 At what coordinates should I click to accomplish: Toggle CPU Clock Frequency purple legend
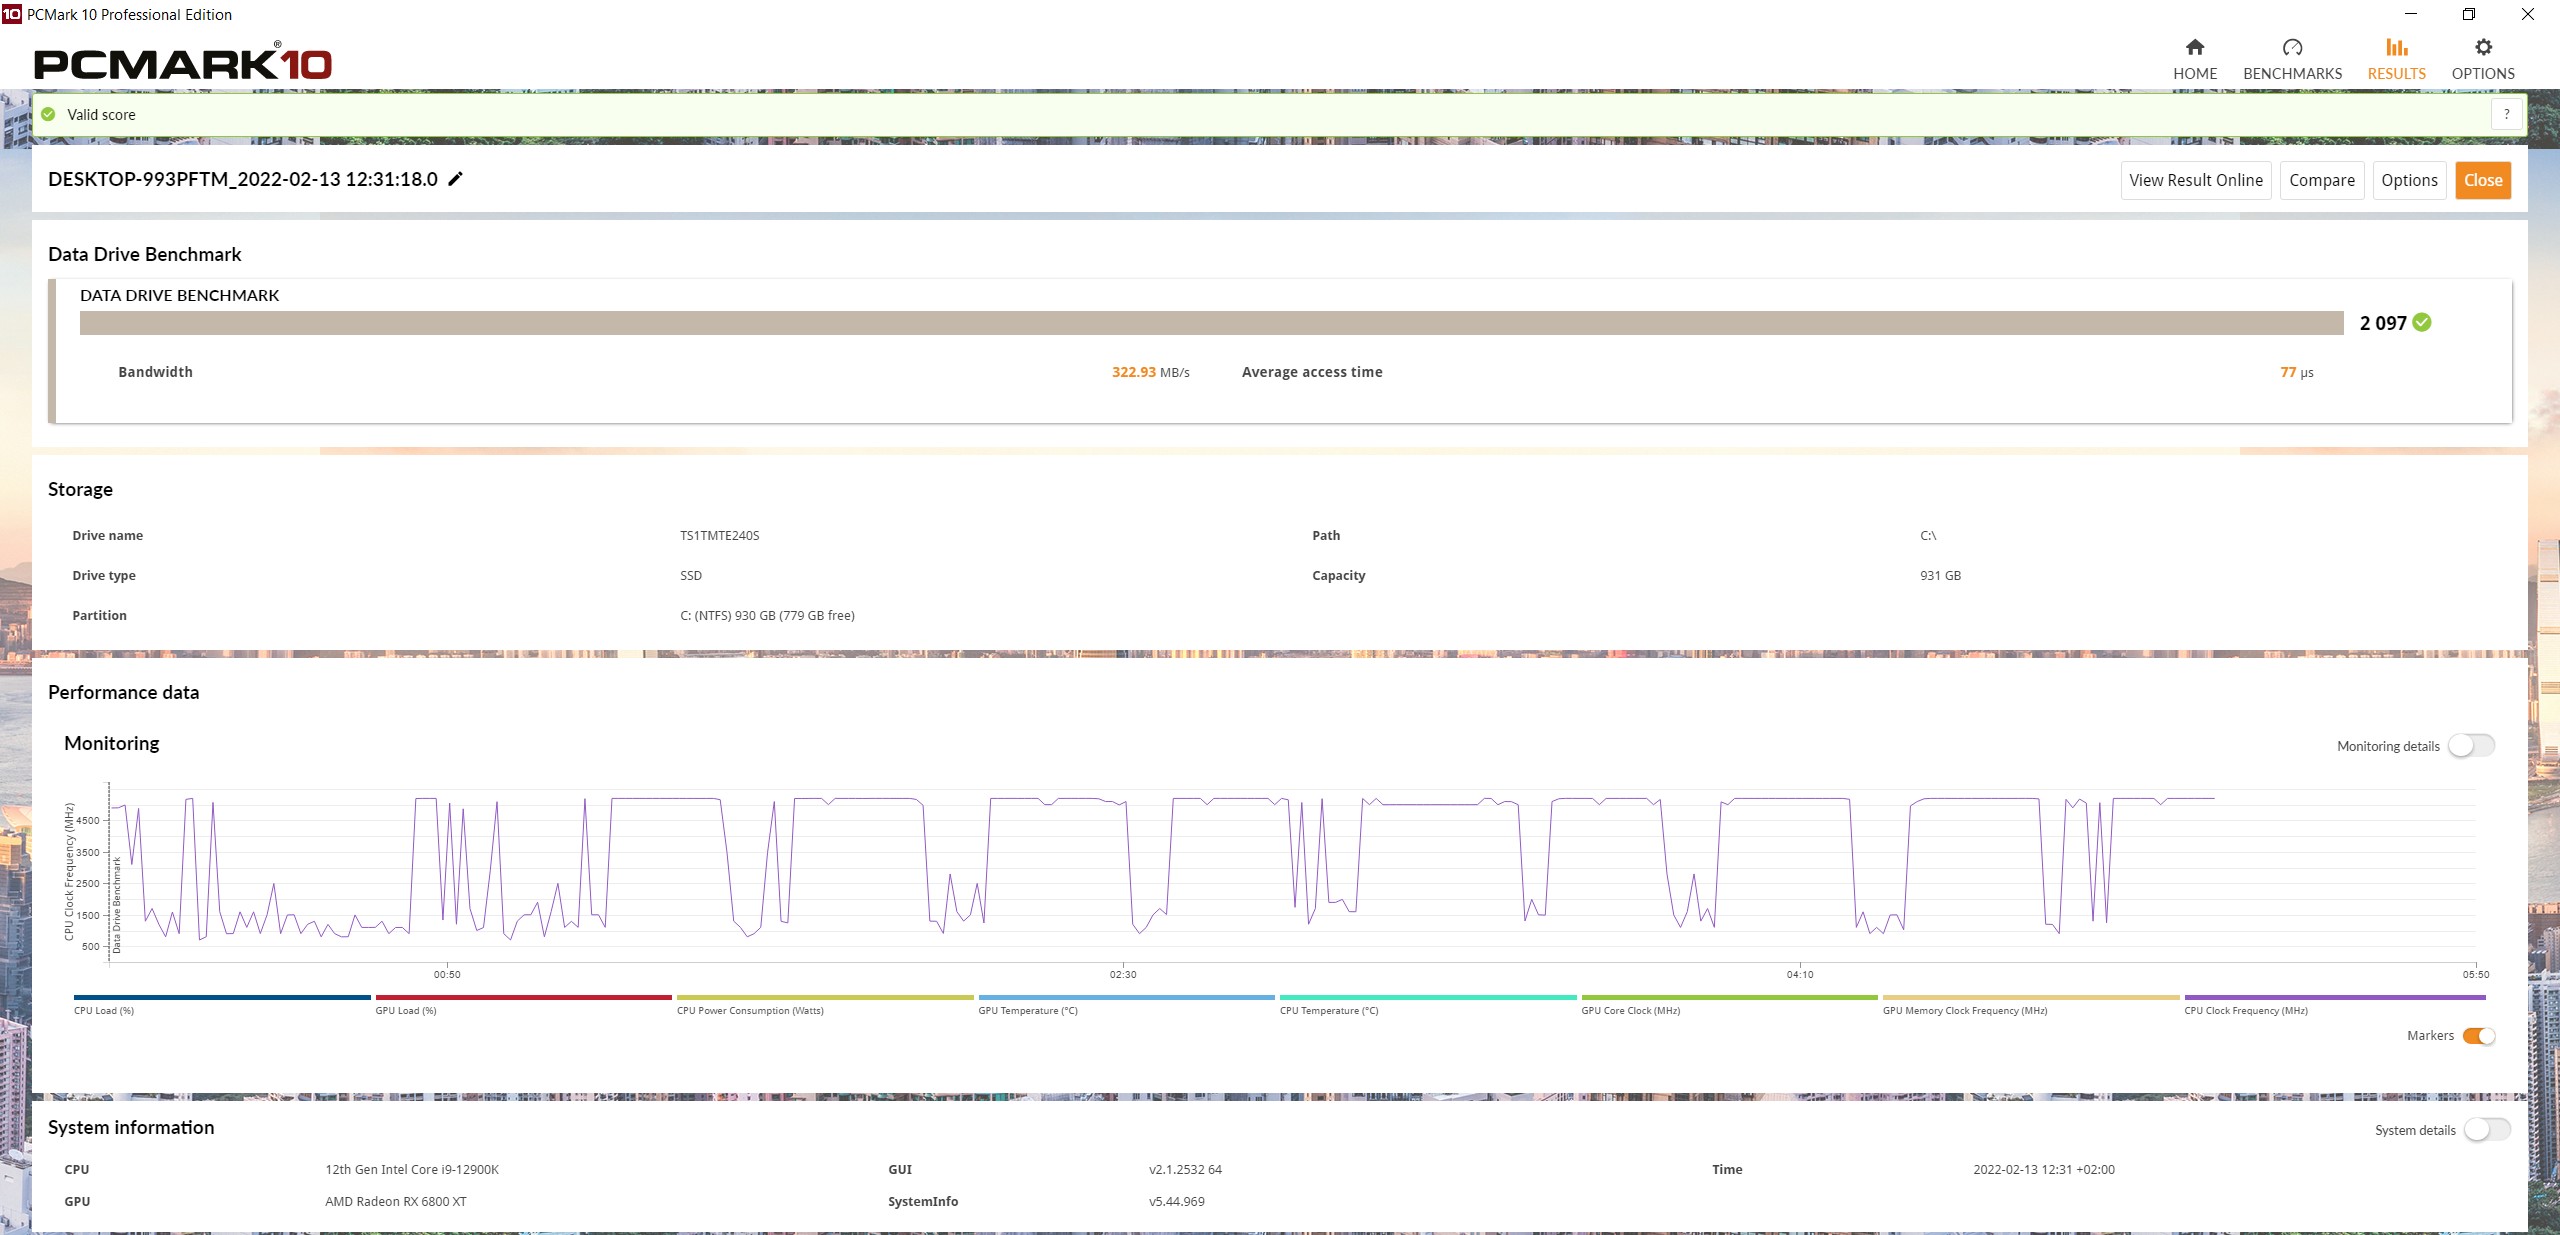pos(2334,998)
